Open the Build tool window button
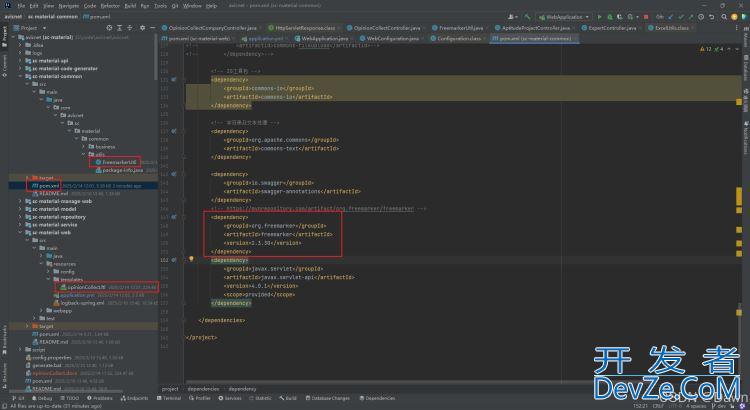The width and height of the screenshot is (750, 410). 288,398
